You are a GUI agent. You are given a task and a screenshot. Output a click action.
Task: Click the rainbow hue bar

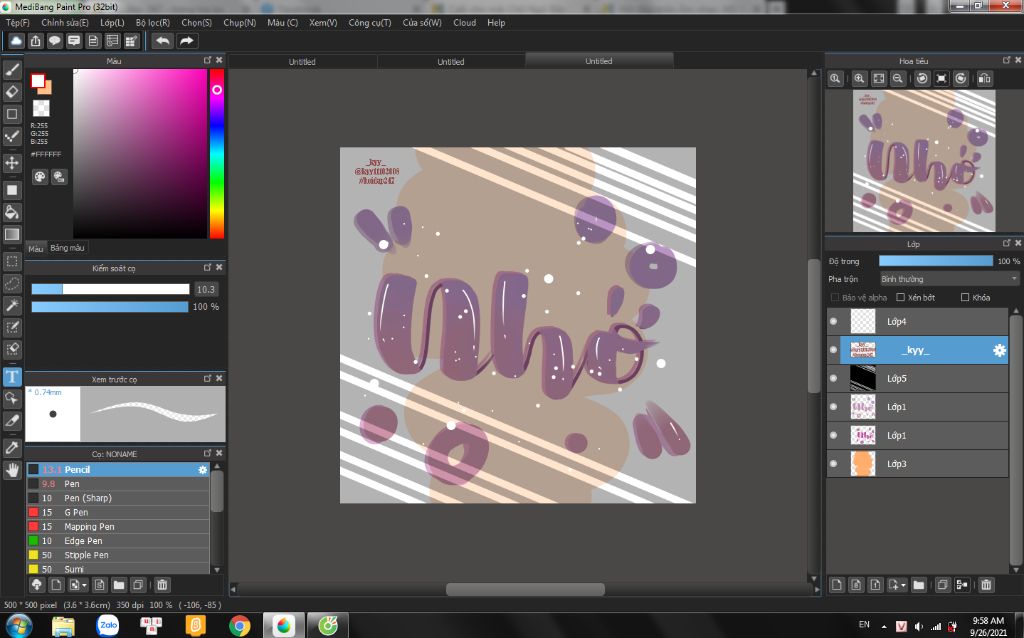[x=217, y=154]
